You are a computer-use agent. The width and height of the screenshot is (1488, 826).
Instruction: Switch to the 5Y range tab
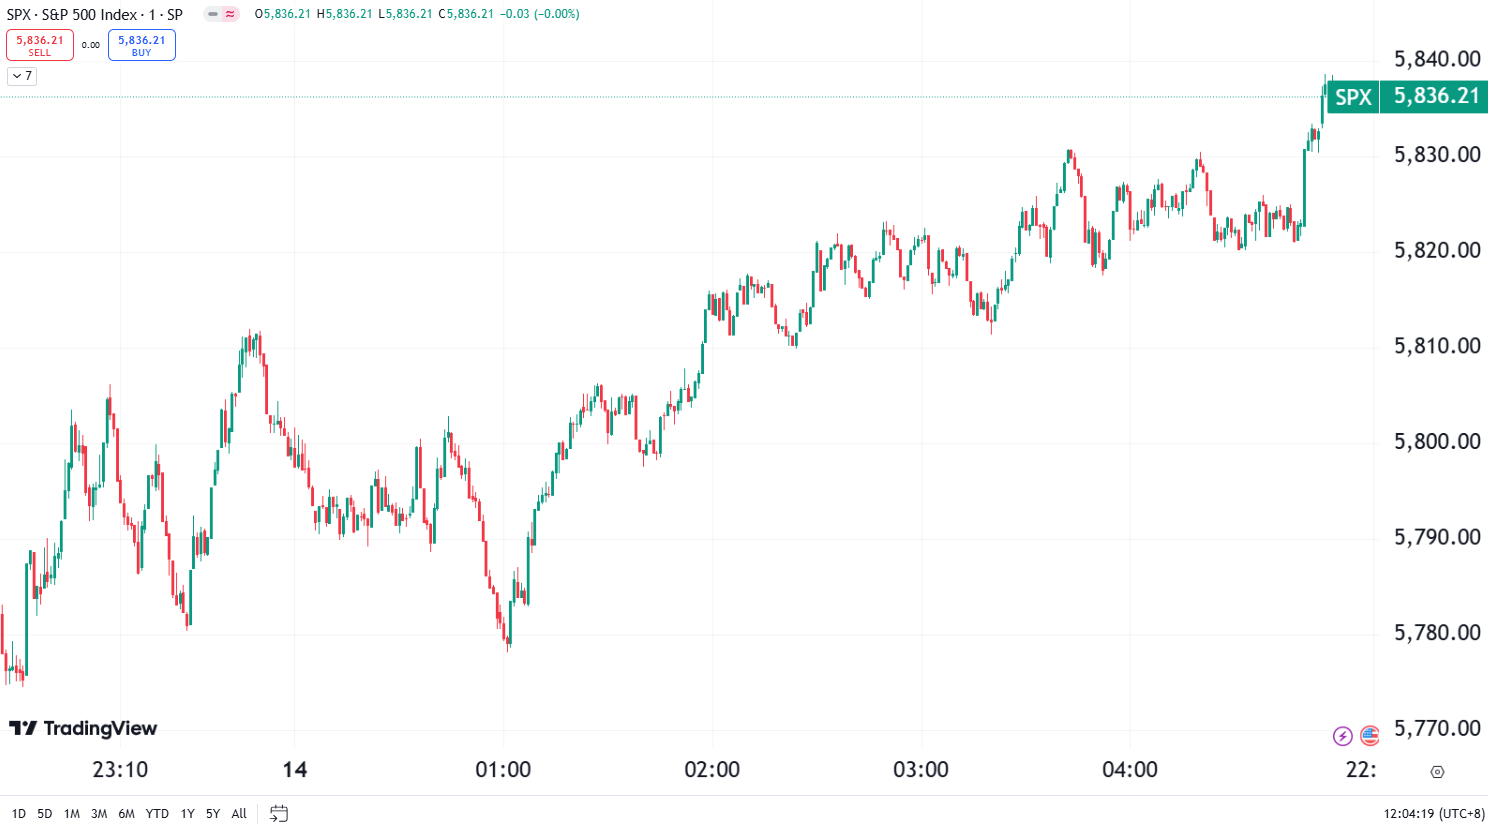(212, 813)
